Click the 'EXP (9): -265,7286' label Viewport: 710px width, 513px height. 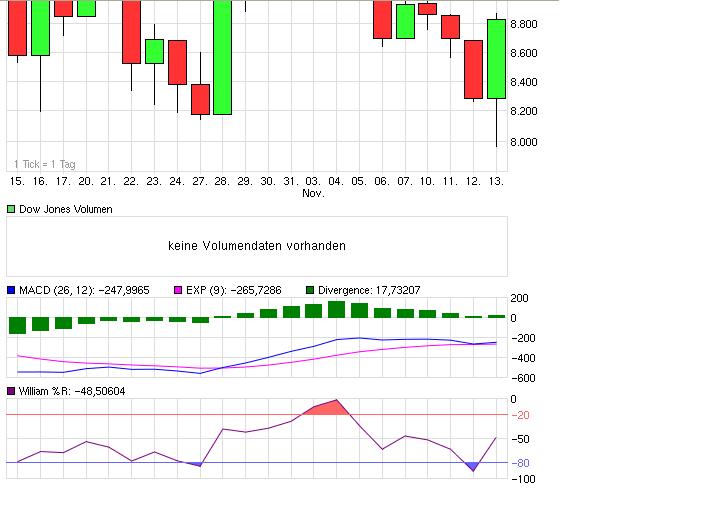tap(234, 290)
